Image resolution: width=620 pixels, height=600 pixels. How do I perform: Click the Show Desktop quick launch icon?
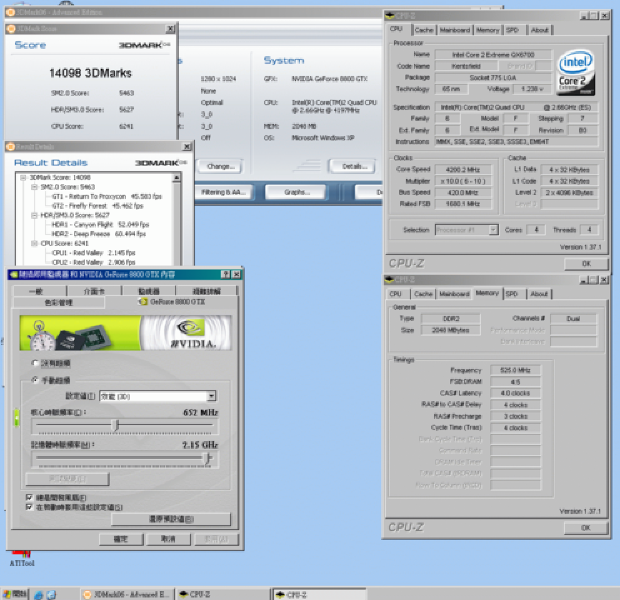[x=51, y=594]
